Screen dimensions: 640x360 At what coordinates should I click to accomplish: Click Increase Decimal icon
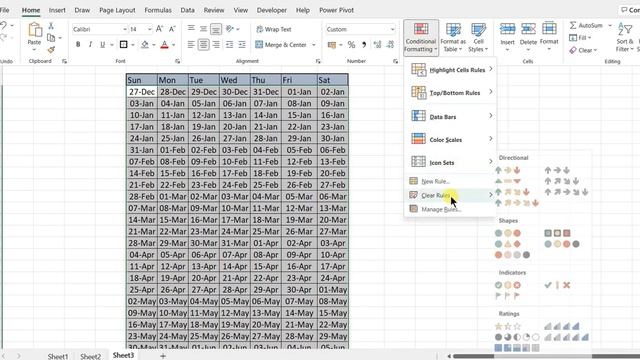tap(377, 45)
